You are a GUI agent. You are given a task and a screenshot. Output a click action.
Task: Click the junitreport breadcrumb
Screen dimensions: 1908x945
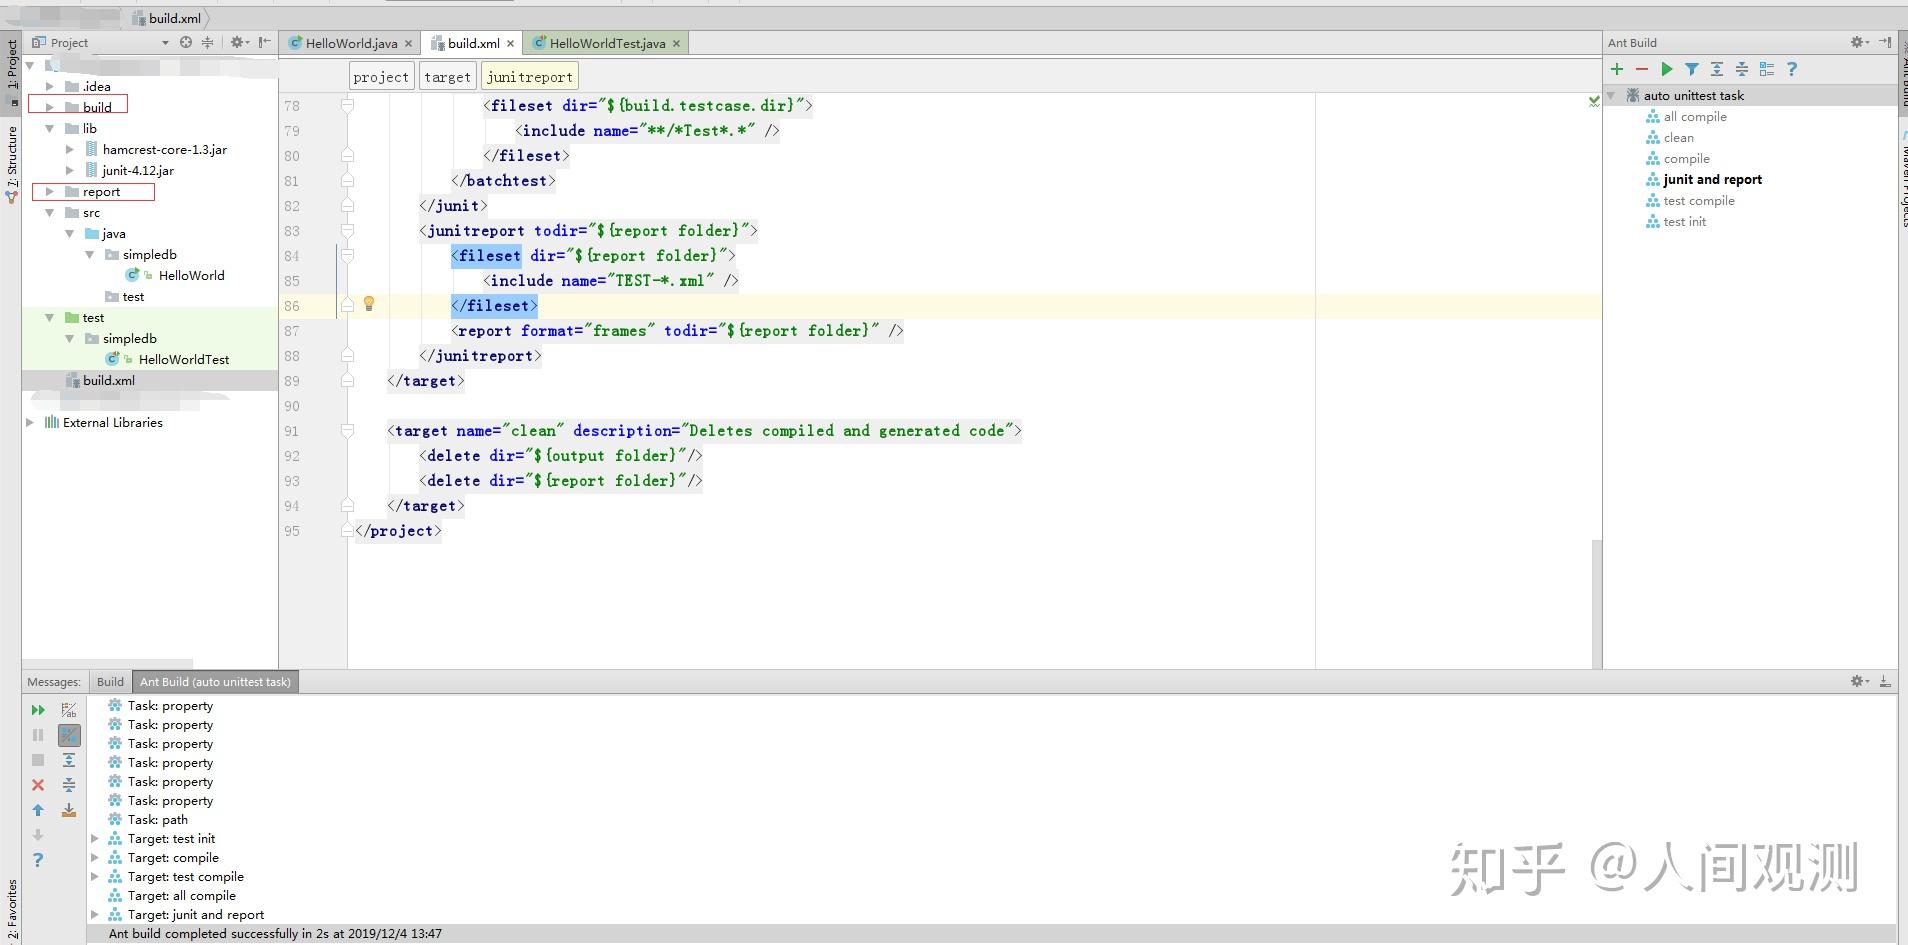(x=529, y=77)
